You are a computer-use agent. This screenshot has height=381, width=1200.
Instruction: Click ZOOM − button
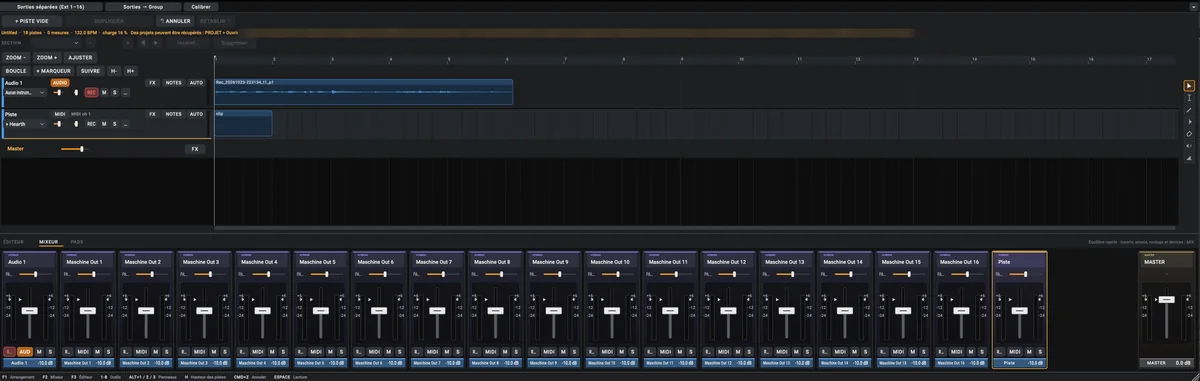(16, 58)
